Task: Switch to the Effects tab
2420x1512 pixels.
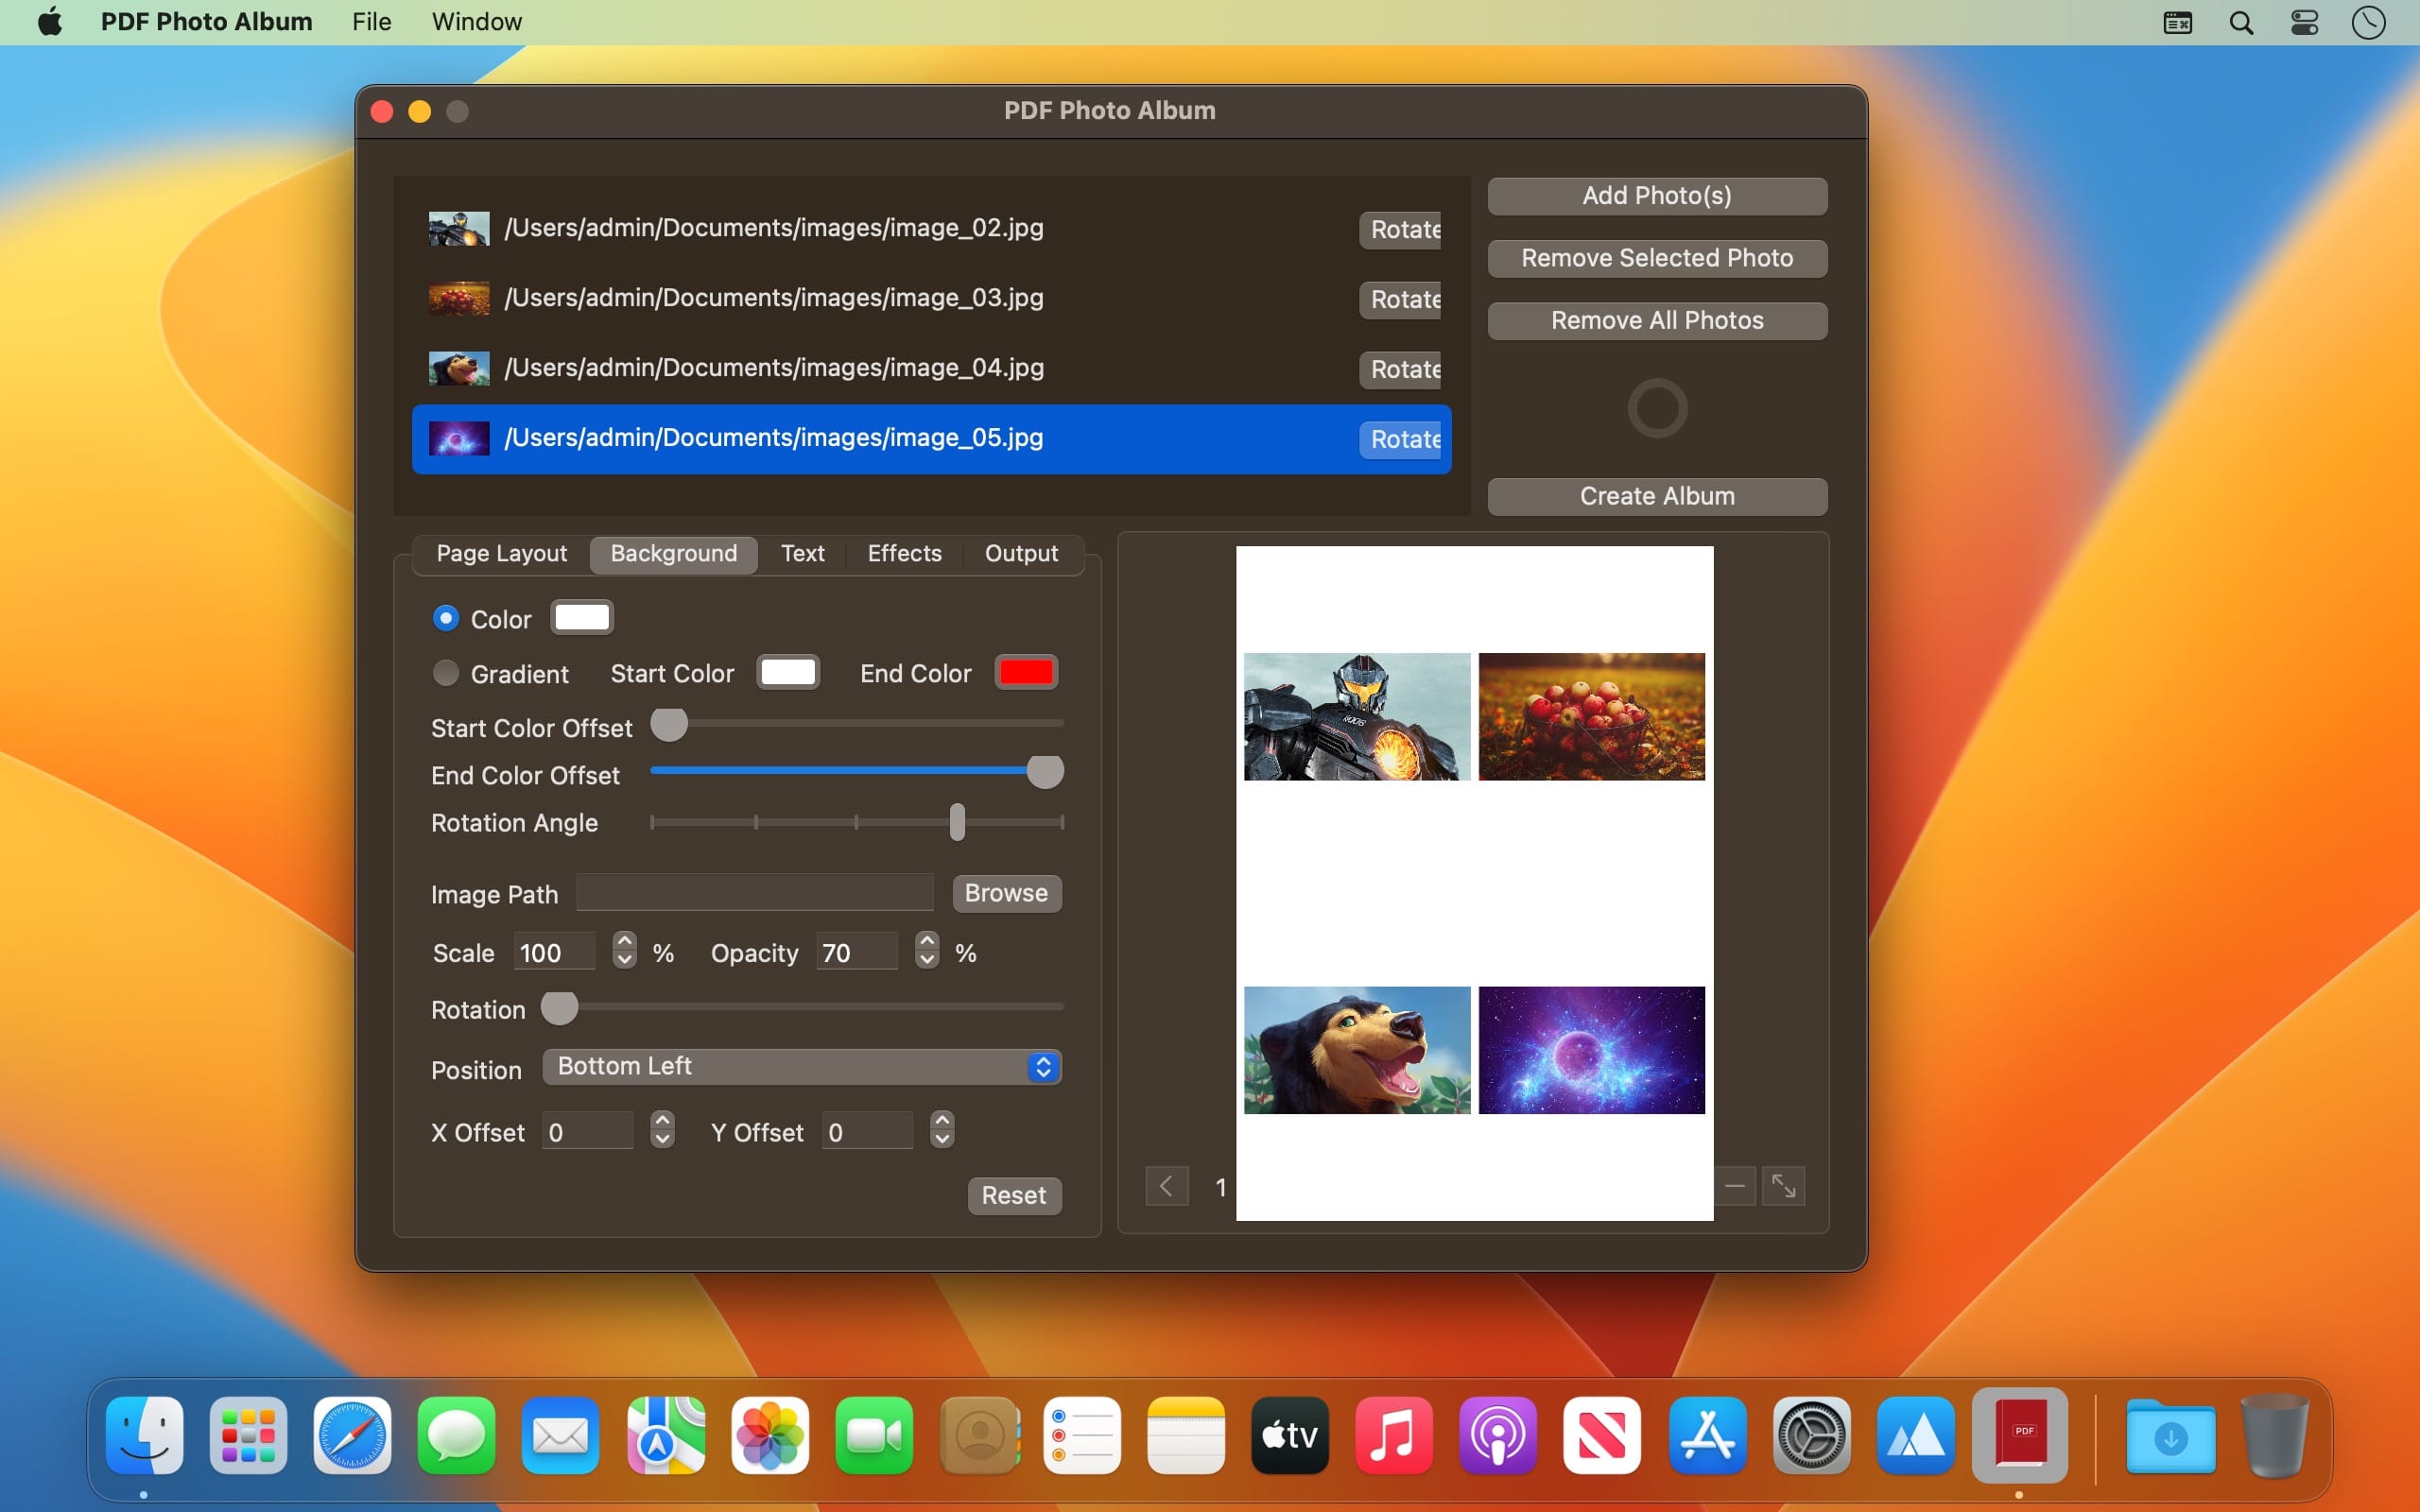Action: (904, 554)
